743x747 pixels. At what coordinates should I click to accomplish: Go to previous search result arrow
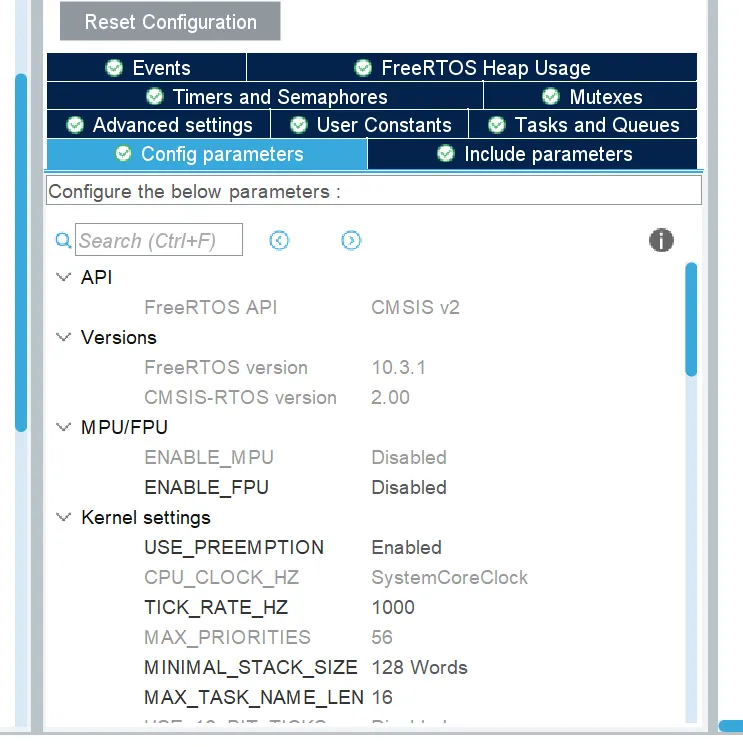tap(279, 241)
